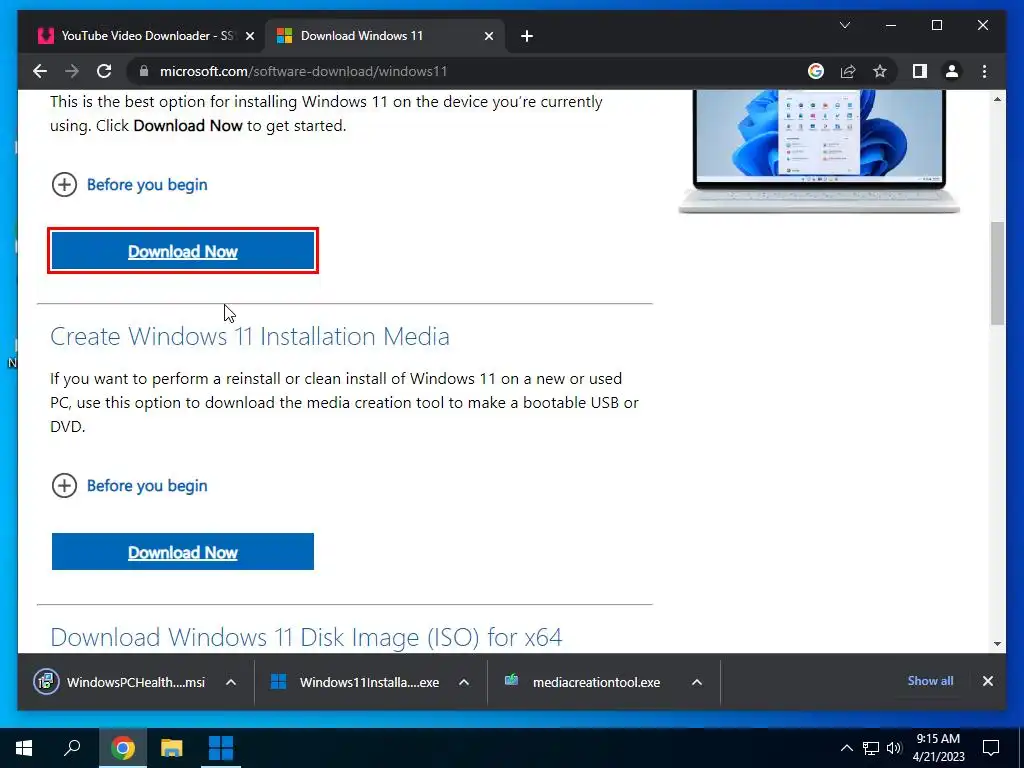Open taskbar search
Screen dimensions: 1024x768
72,748
